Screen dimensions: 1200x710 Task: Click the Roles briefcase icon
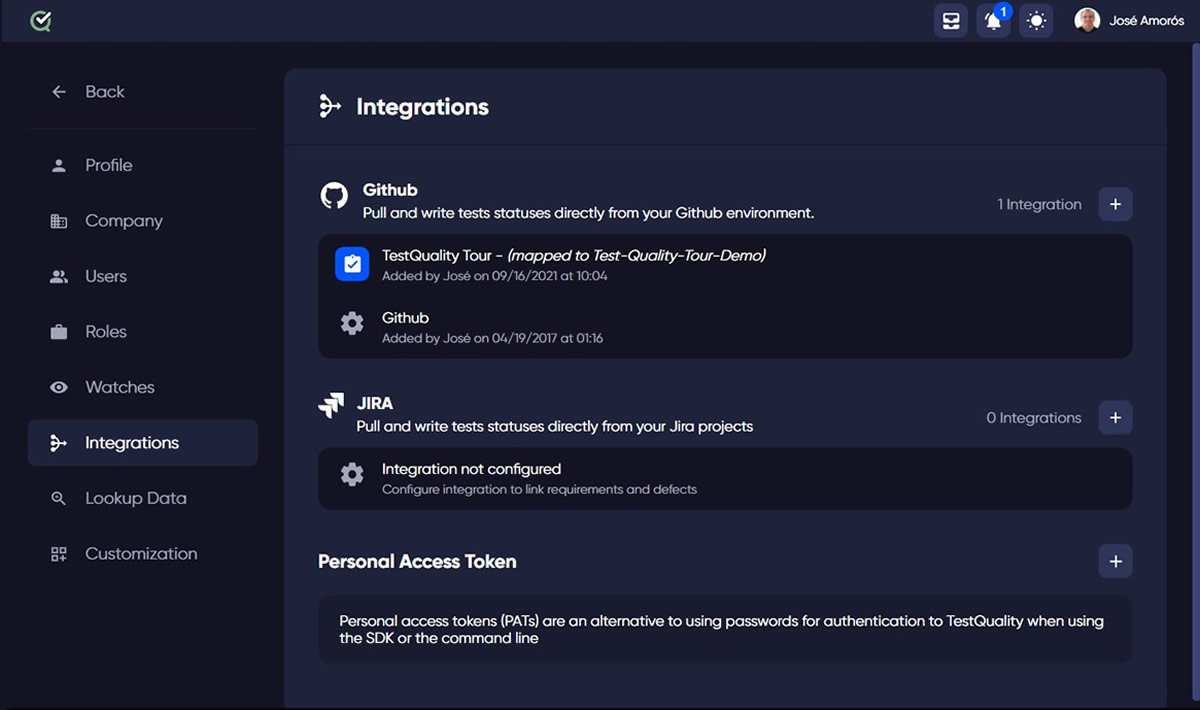59,332
